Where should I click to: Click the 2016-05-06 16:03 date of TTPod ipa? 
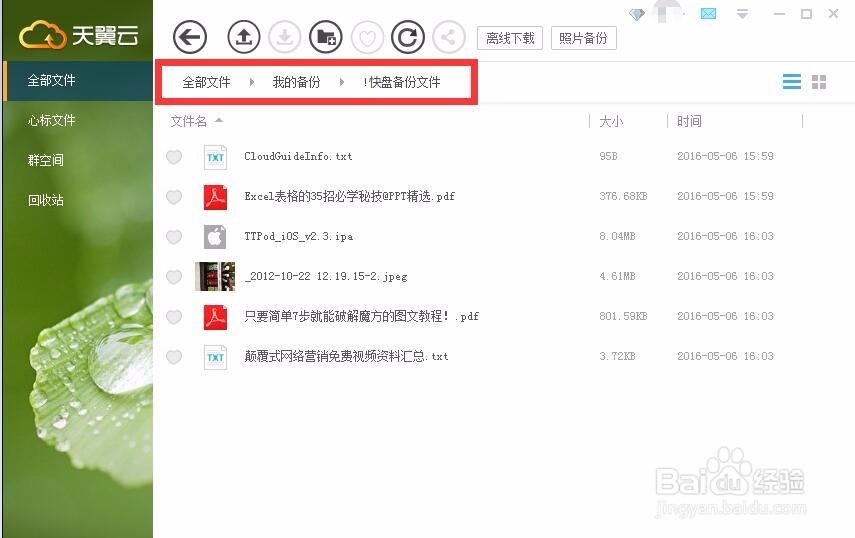(725, 237)
